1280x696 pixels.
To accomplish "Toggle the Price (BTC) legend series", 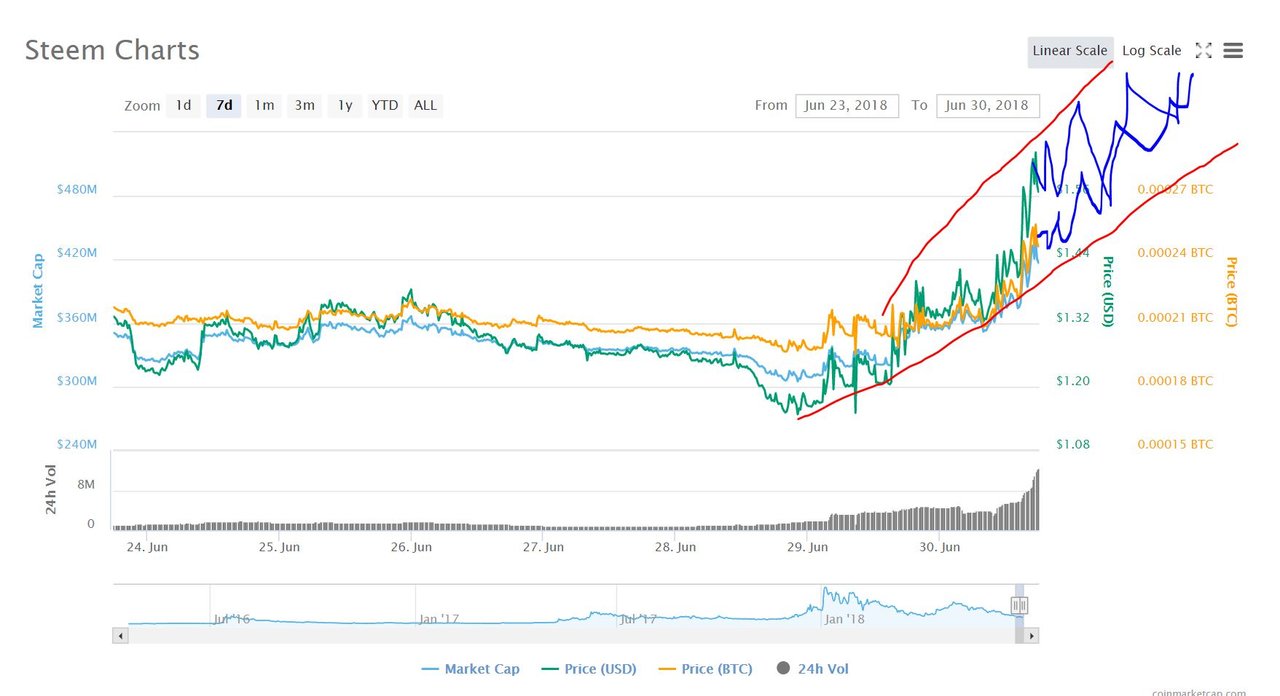I will pos(706,669).
